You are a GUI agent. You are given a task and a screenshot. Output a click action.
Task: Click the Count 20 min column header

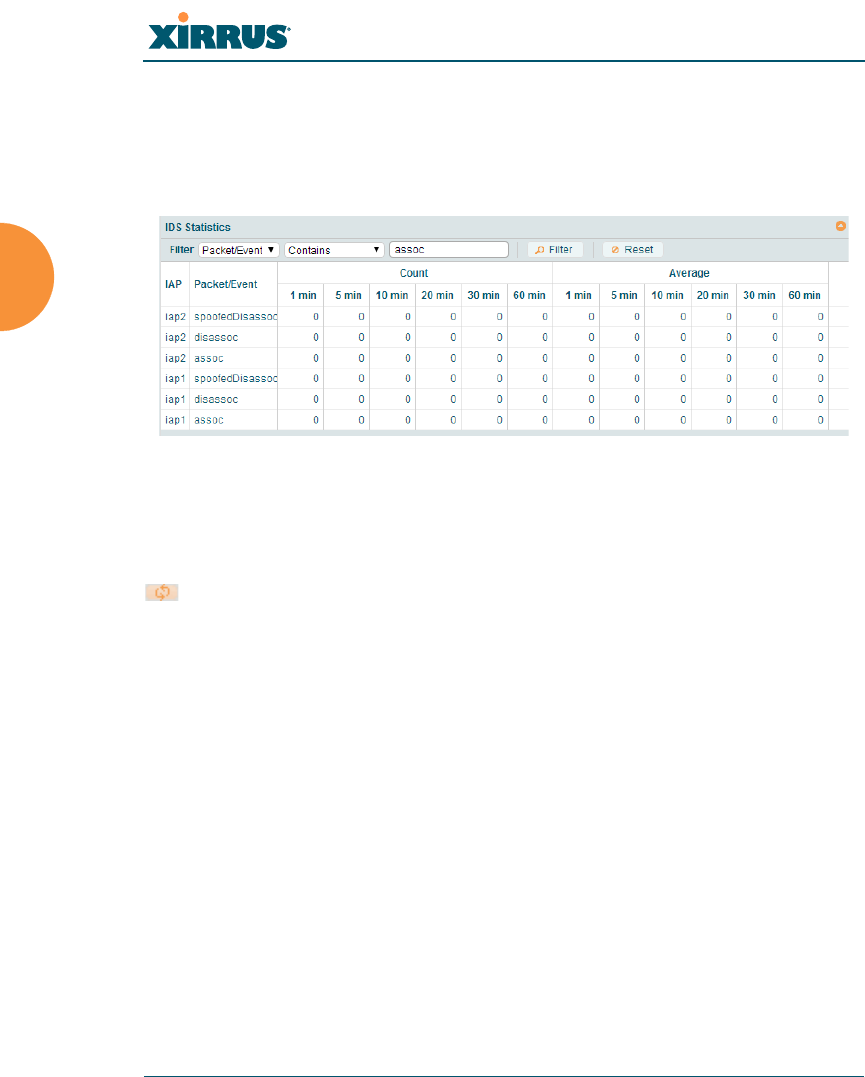(x=438, y=295)
